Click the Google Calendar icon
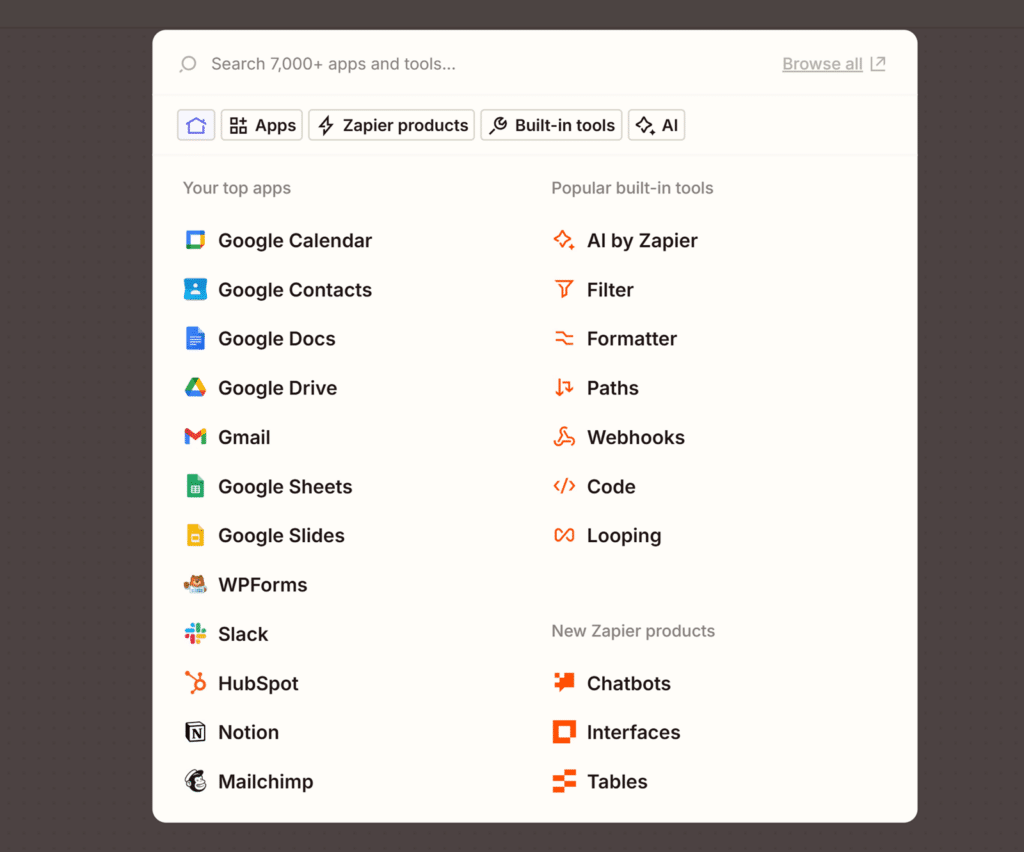Viewport: 1024px width, 852px height. tap(195, 240)
